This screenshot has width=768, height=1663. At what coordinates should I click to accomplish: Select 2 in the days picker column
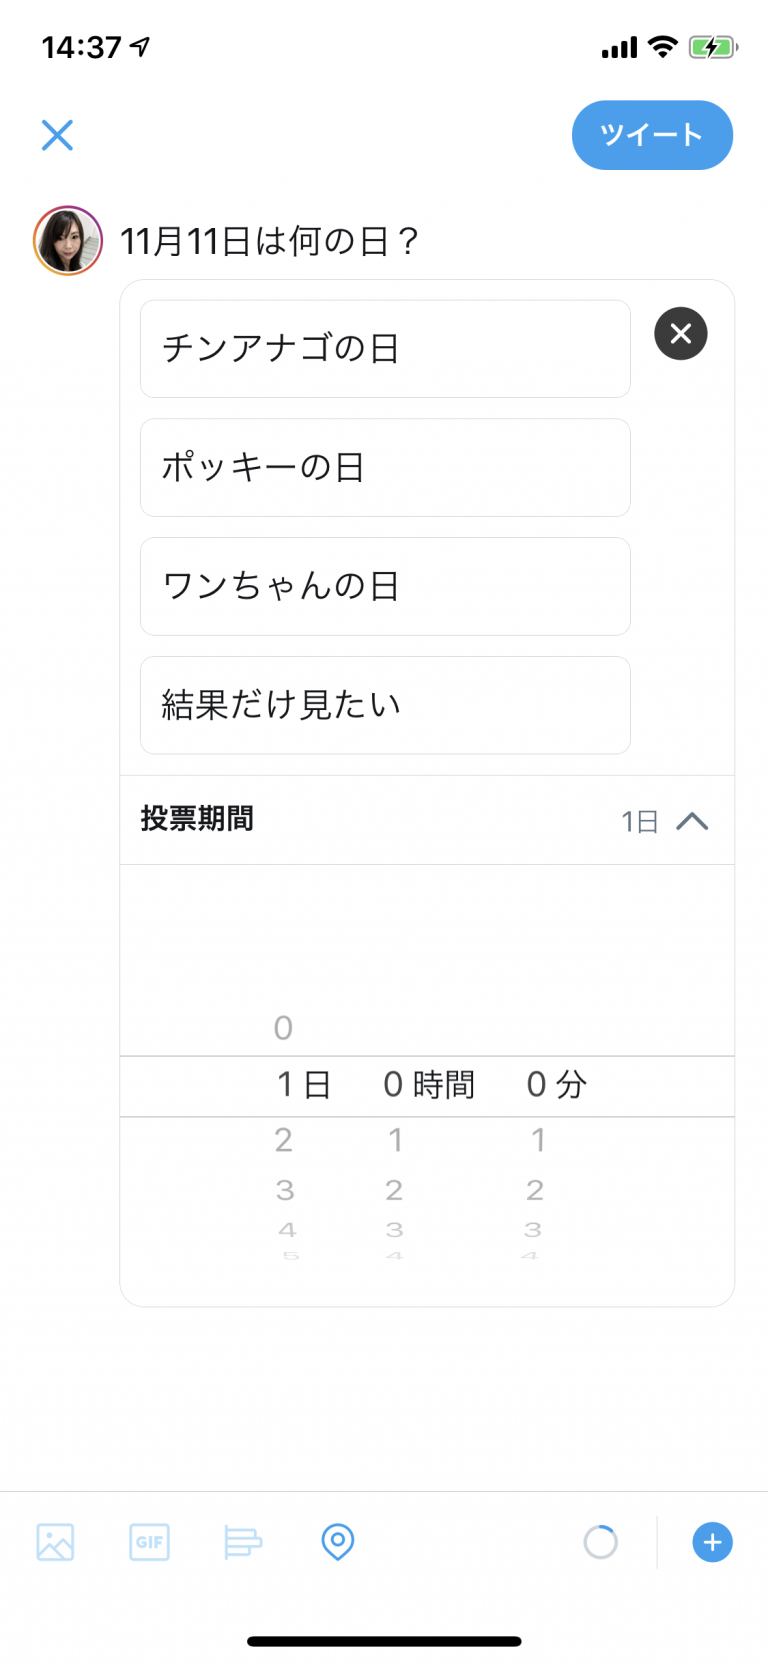coord(284,1140)
